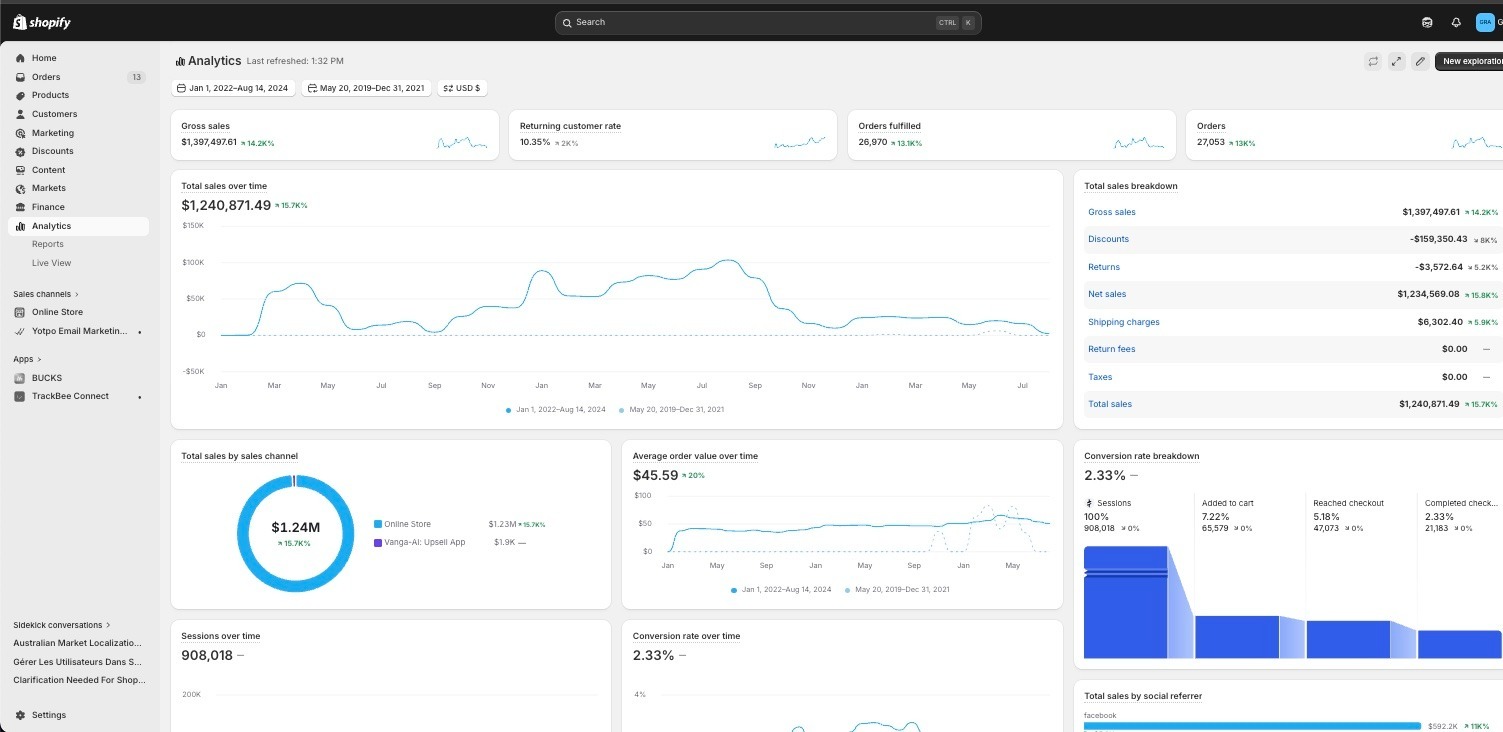The width and height of the screenshot is (1503, 732).
Task: Click the facebook referrer bar
Action: click(x=1252, y=726)
